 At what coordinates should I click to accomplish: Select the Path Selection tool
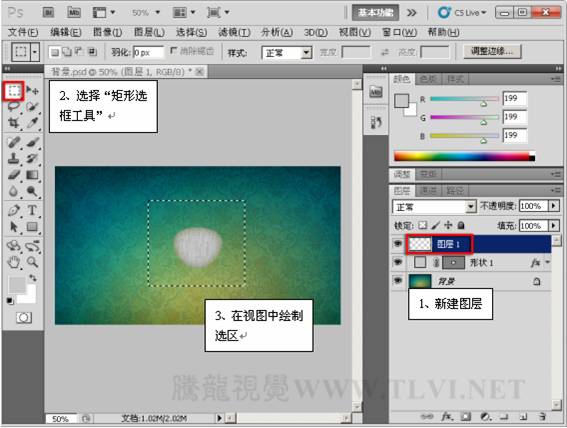[14, 227]
